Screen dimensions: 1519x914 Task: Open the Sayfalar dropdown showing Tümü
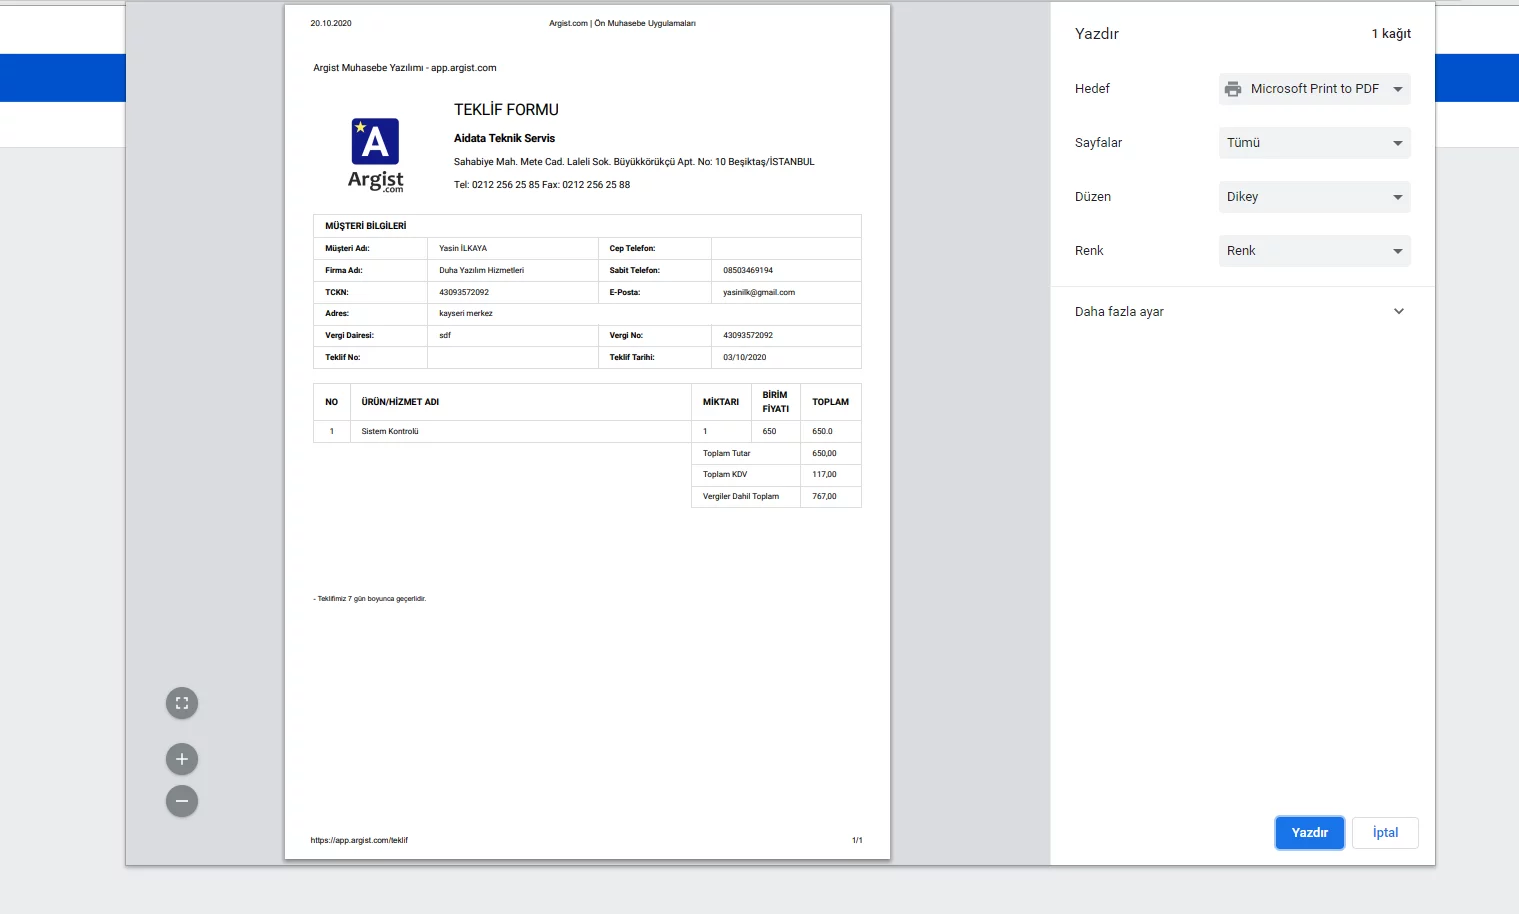(x=1314, y=143)
